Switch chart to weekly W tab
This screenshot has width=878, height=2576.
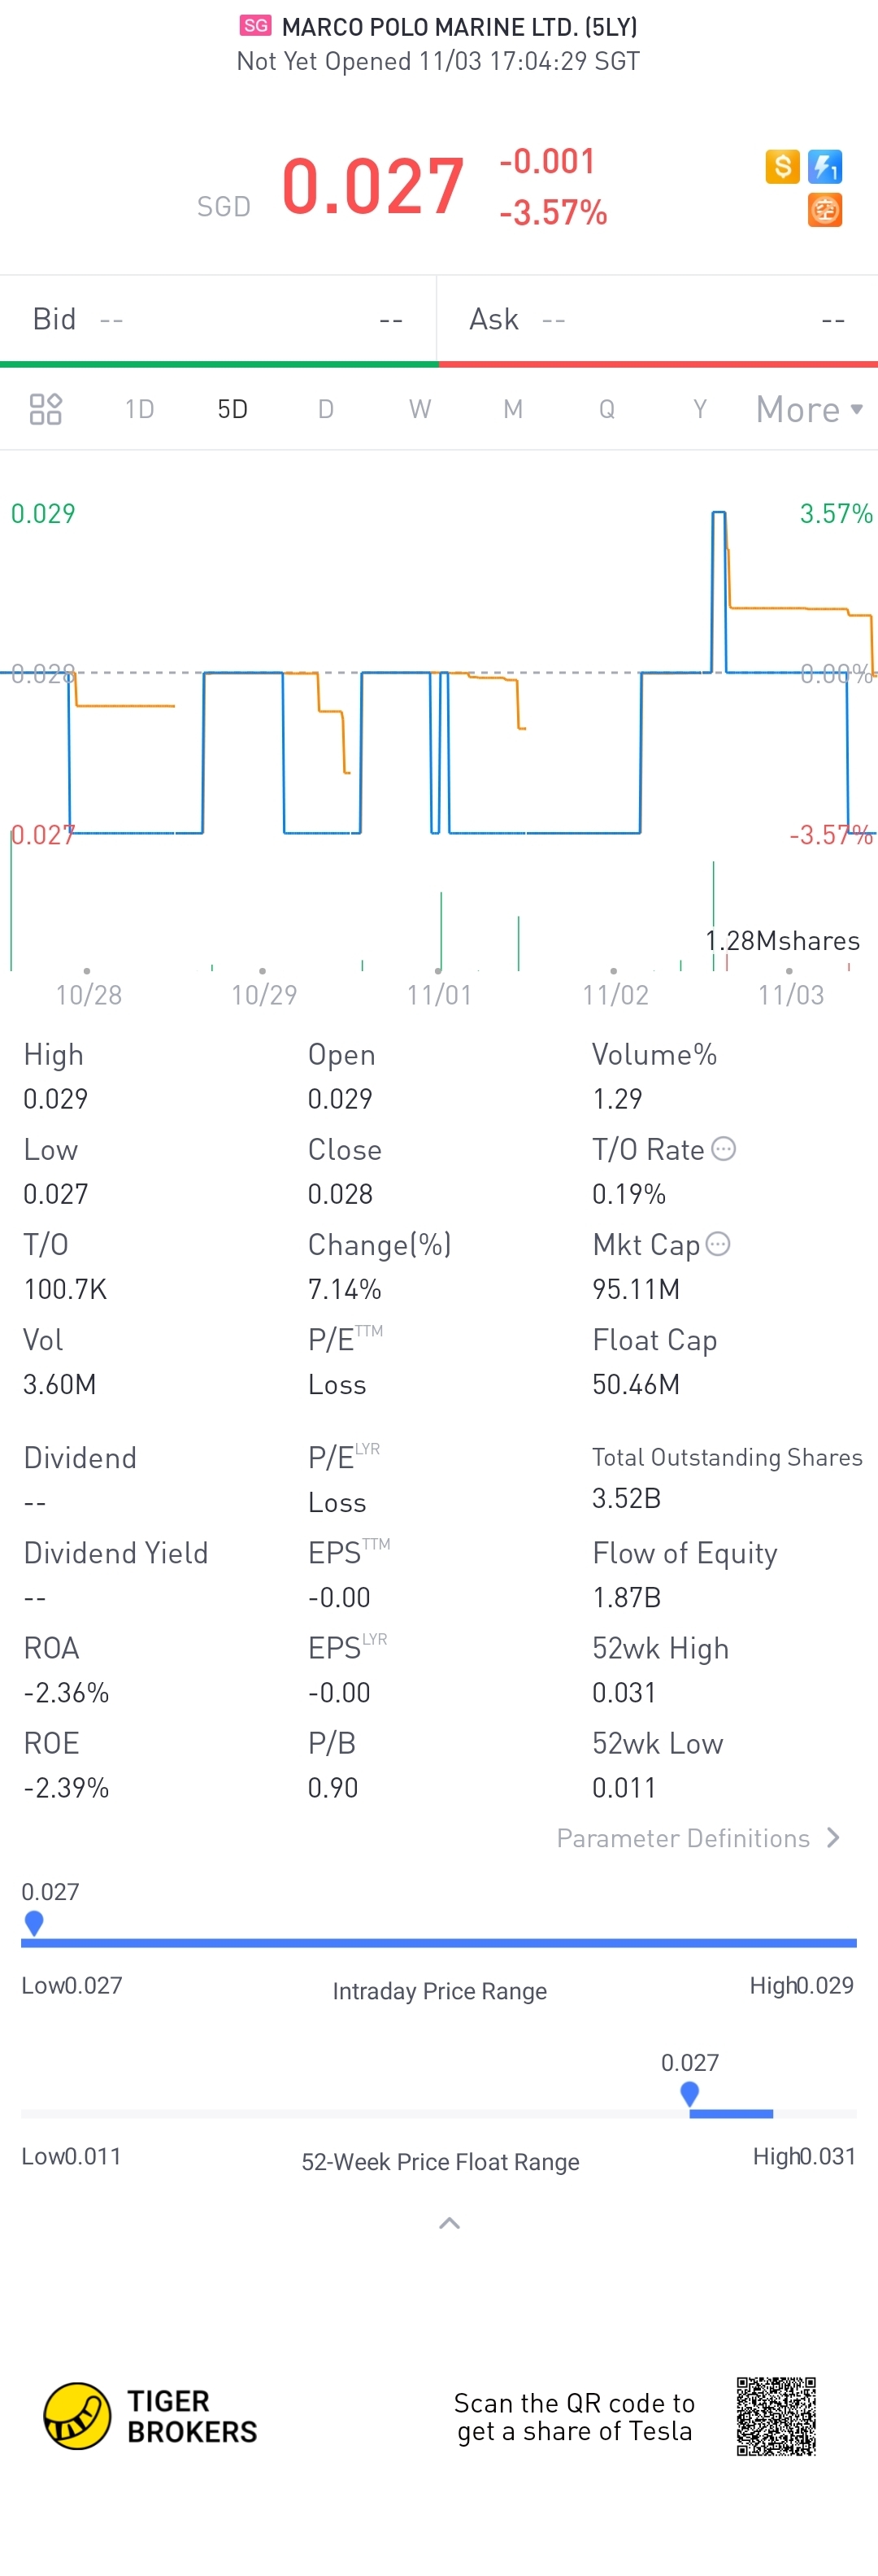[420, 409]
